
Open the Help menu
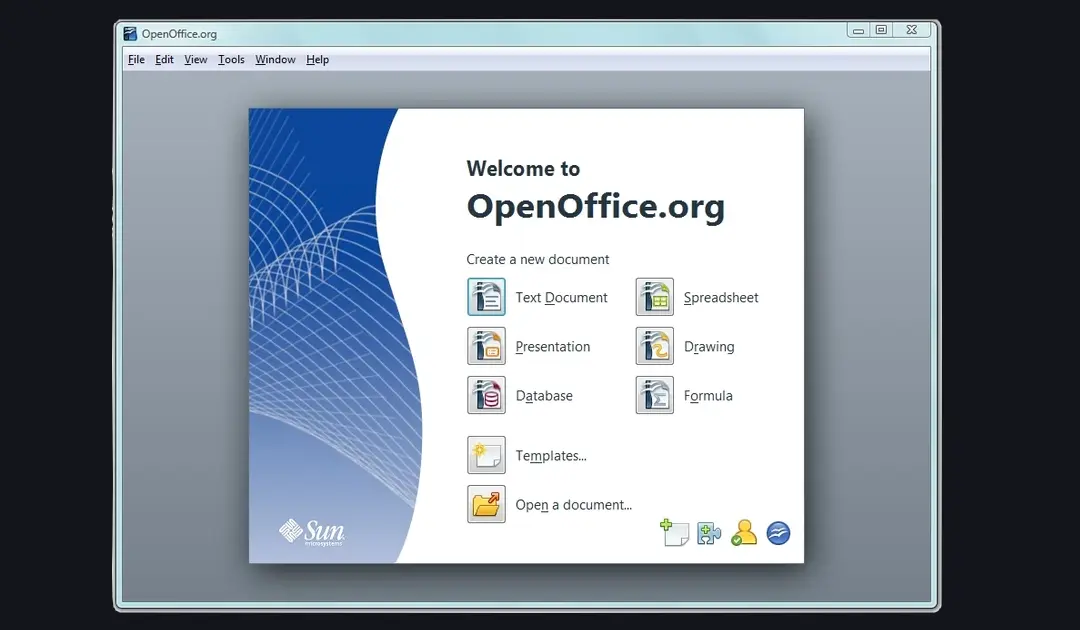click(318, 60)
